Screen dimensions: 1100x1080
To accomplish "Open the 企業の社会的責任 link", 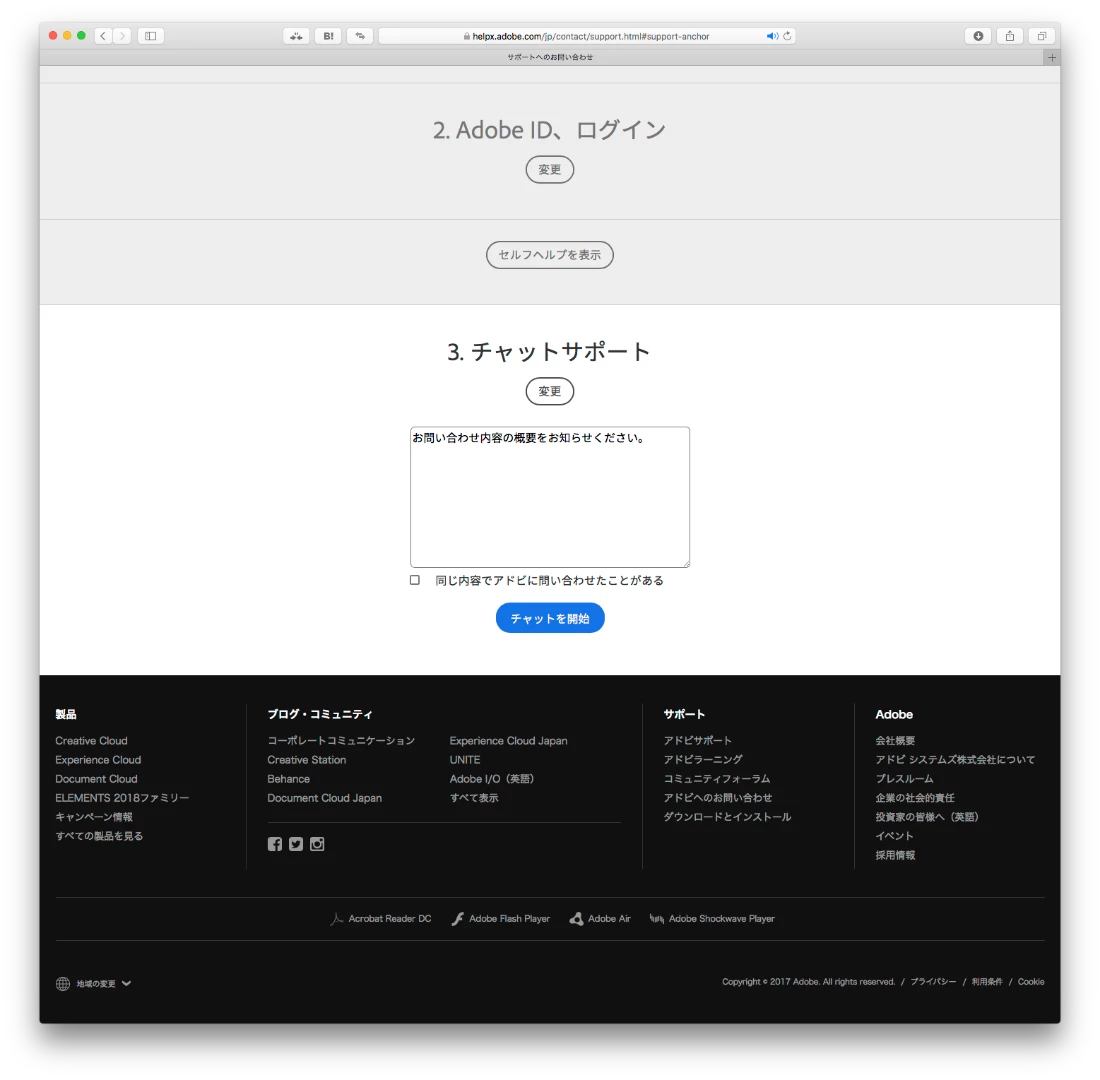I will click(915, 798).
